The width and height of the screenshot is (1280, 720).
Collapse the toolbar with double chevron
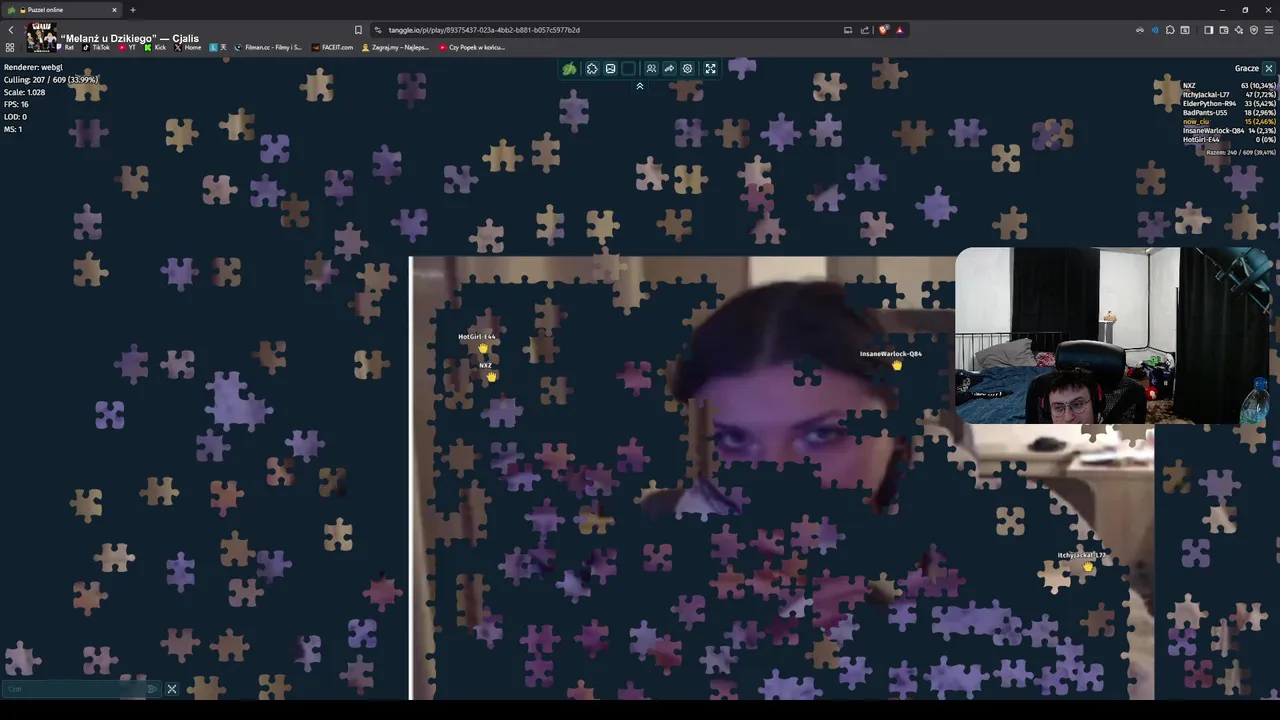640,86
